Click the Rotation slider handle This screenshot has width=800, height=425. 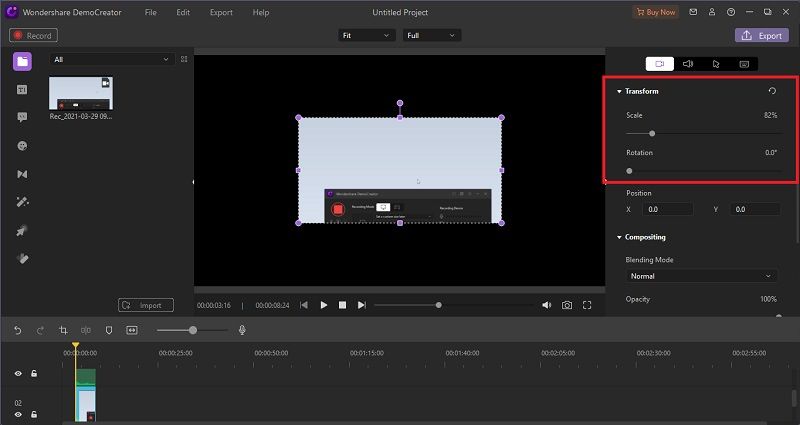629,171
